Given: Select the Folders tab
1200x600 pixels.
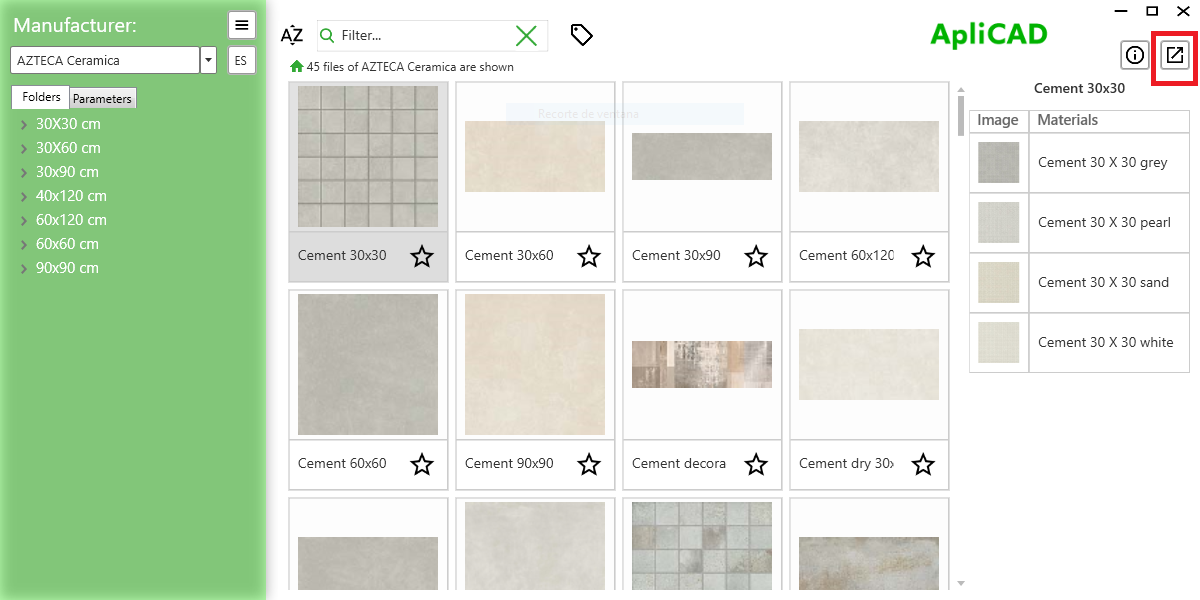Looking at the screenshot, I should point(40,97).
